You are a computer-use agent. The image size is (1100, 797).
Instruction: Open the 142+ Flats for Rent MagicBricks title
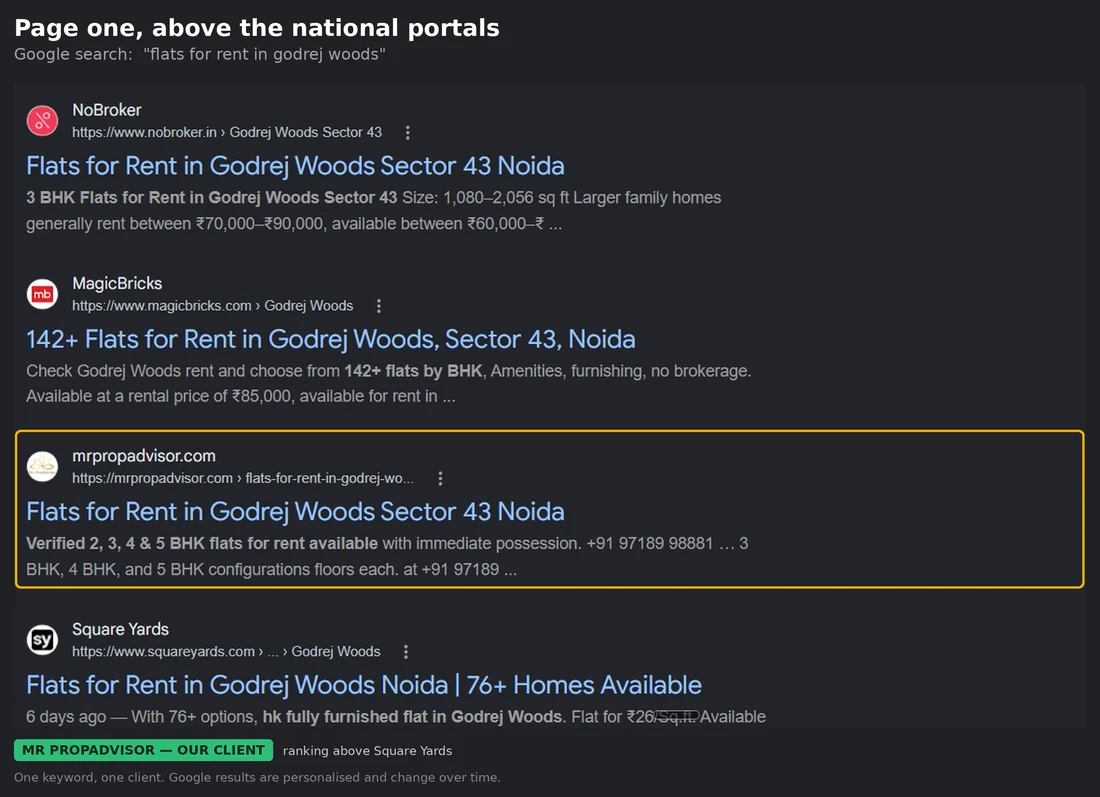click(x=331, y=340)
